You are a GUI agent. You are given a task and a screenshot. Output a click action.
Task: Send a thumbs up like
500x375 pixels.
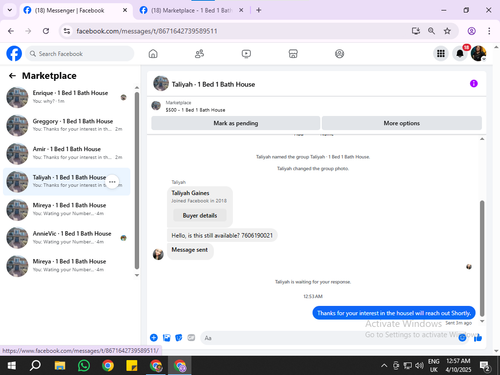coord(478,338)
